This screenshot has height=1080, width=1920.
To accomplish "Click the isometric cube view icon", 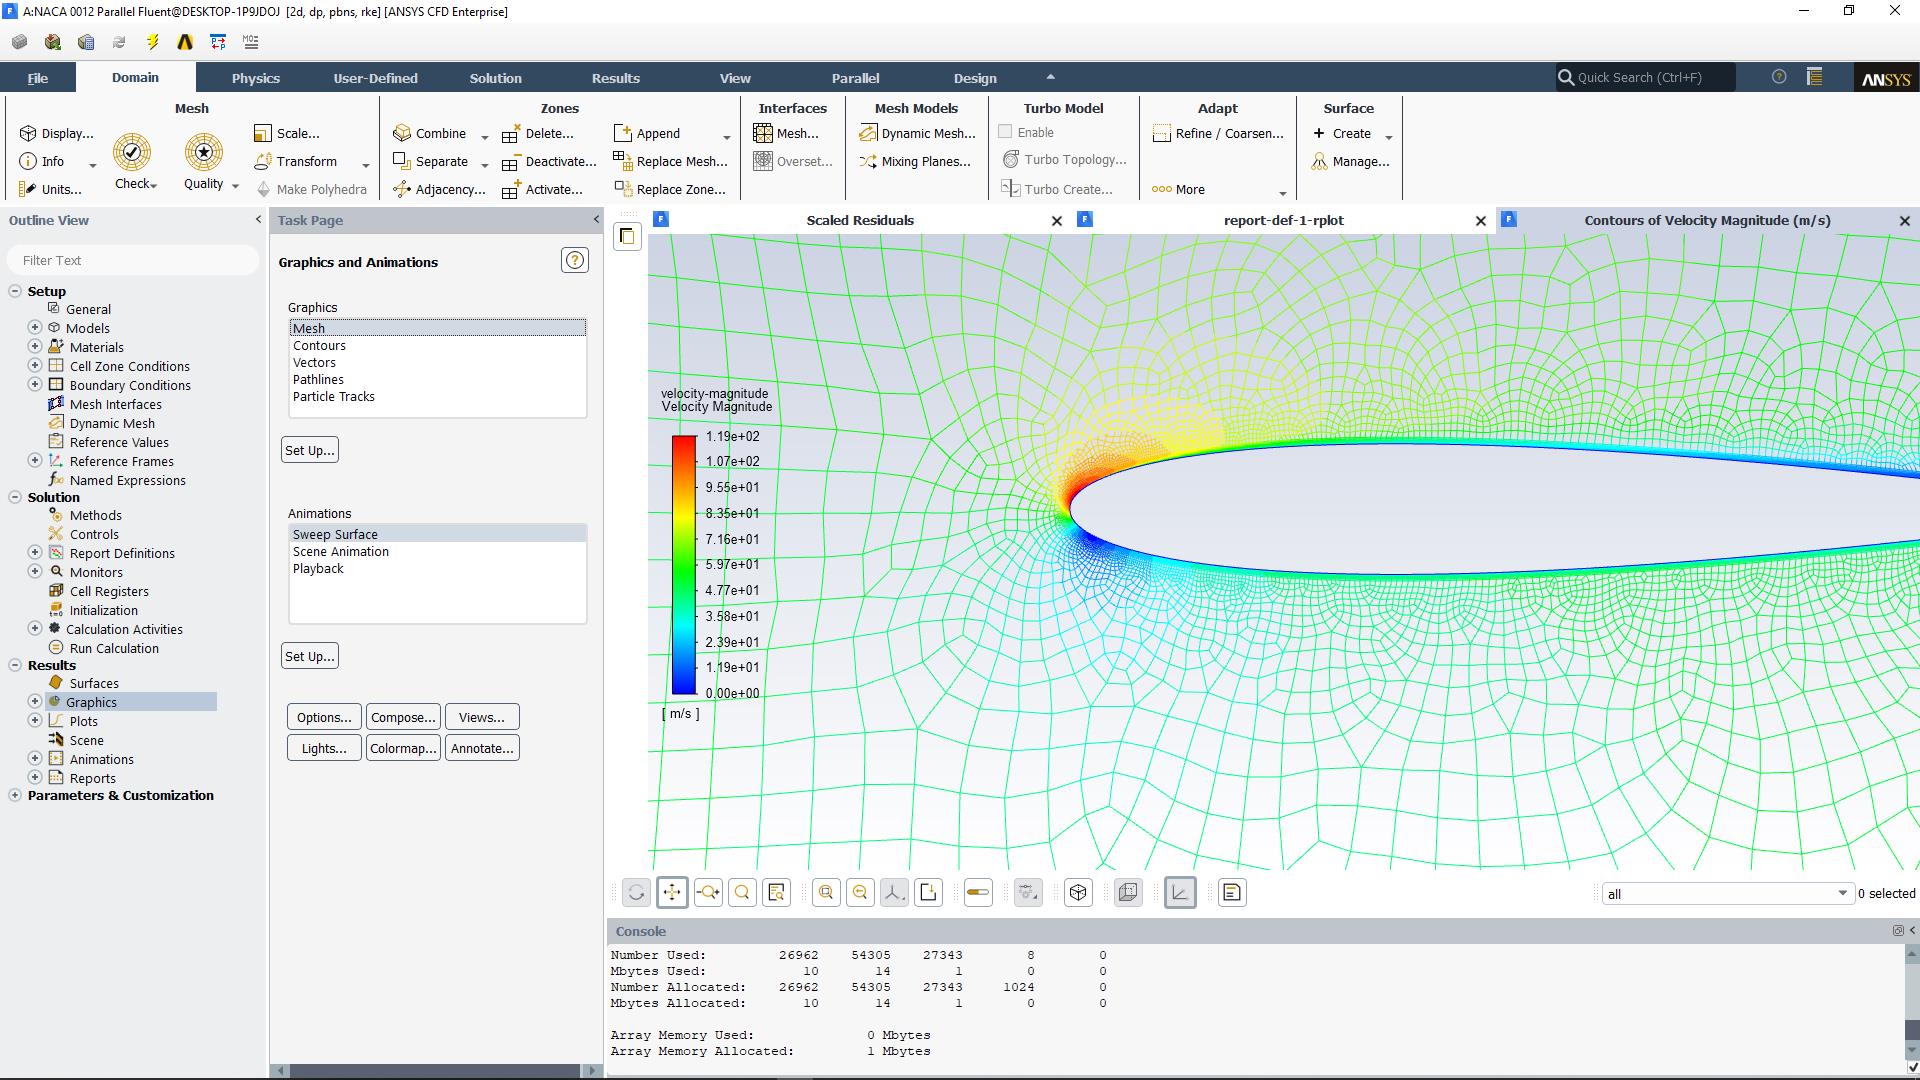I will [1078, 893].
